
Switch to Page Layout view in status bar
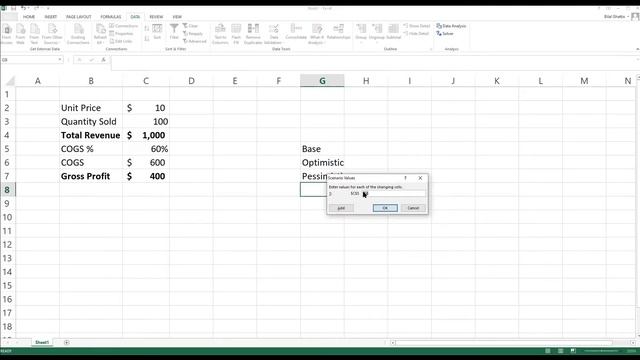(x=560, y=351)
